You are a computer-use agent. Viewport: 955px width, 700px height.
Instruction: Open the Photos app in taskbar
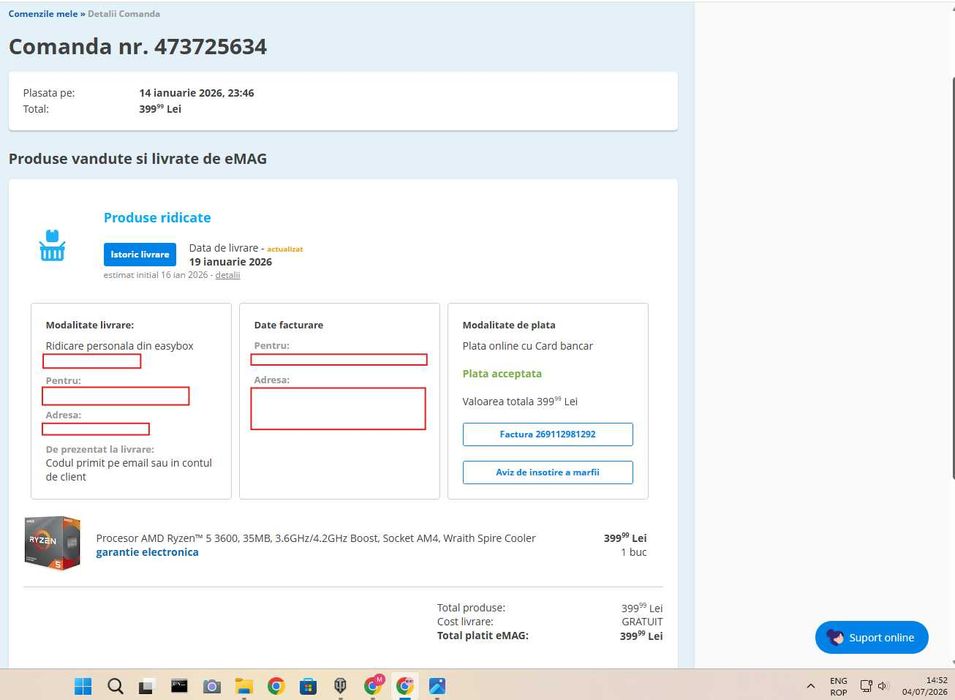coord(437,687)
